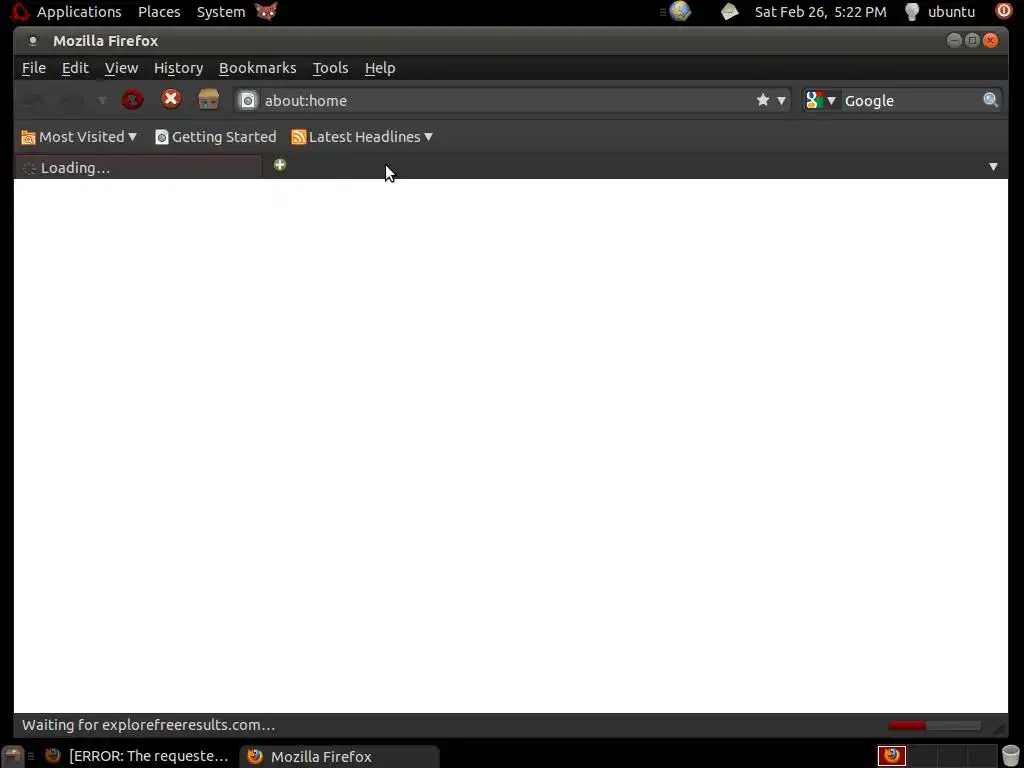
Task: Open the address bar history dropdown
Action: pyautogui.click(x=781, y=101)
